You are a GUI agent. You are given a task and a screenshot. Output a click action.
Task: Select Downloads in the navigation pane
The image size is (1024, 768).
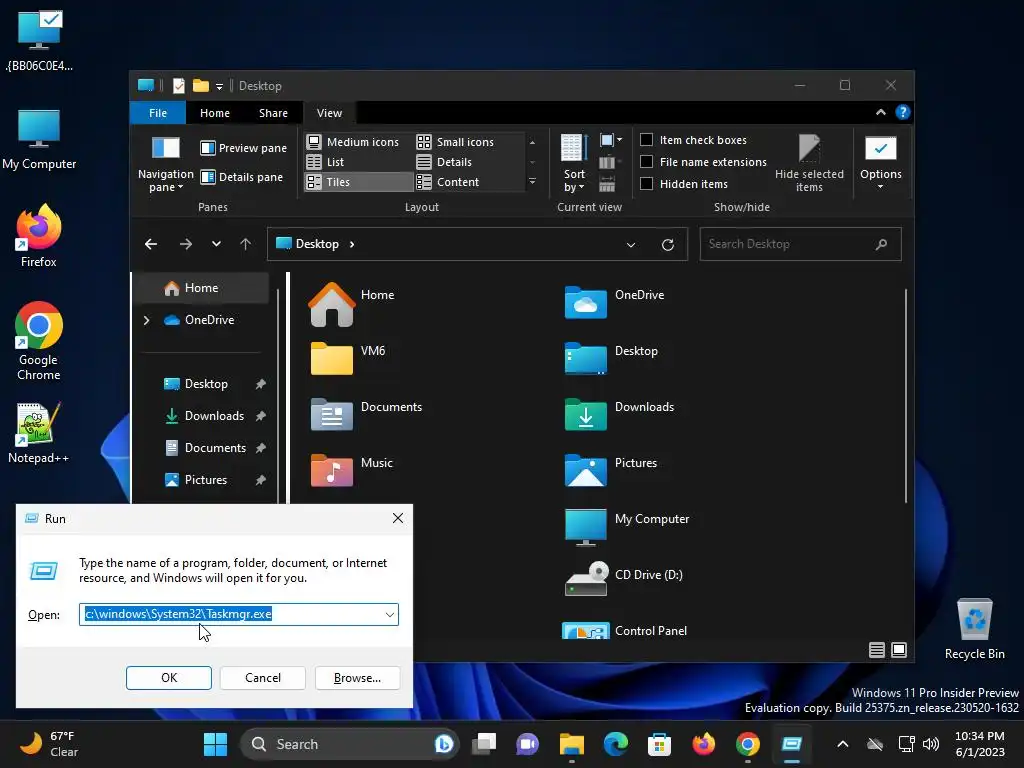(214, 416)
